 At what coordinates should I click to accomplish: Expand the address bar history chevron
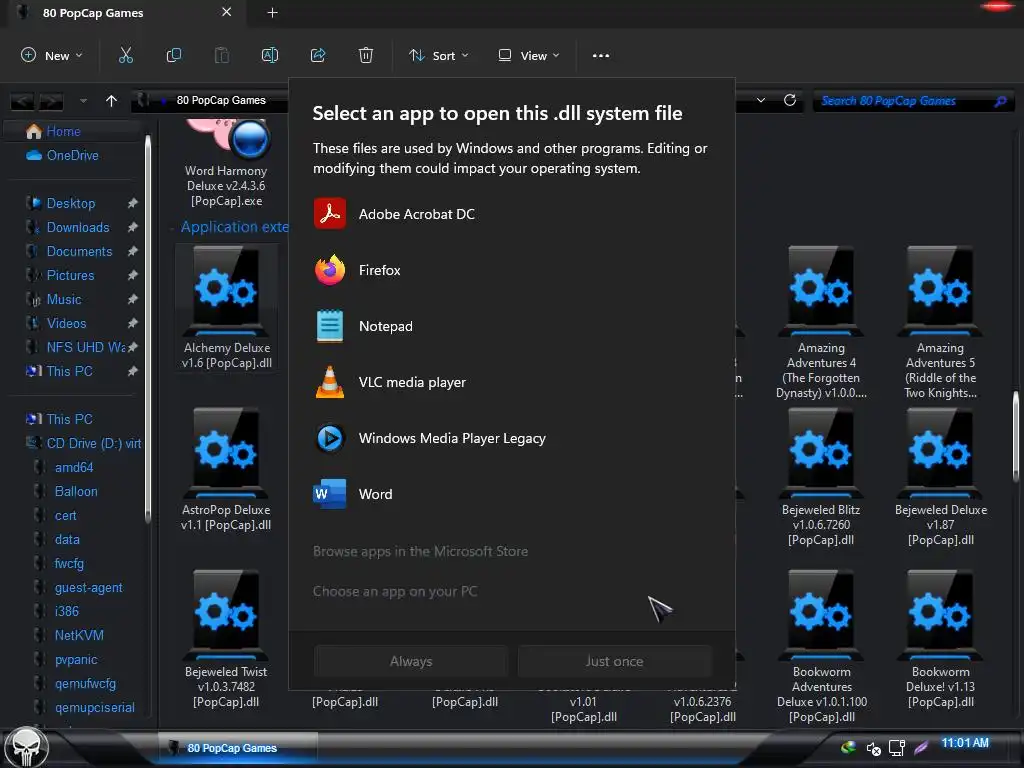click(761, 101)
